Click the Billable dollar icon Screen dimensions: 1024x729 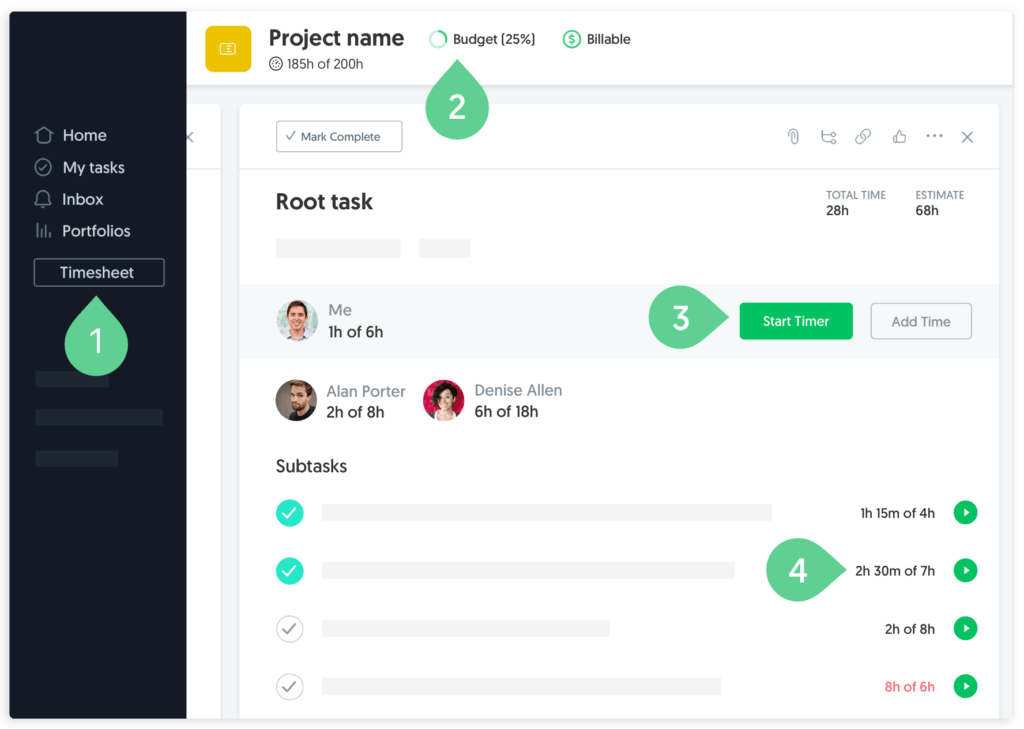(571, 39)
